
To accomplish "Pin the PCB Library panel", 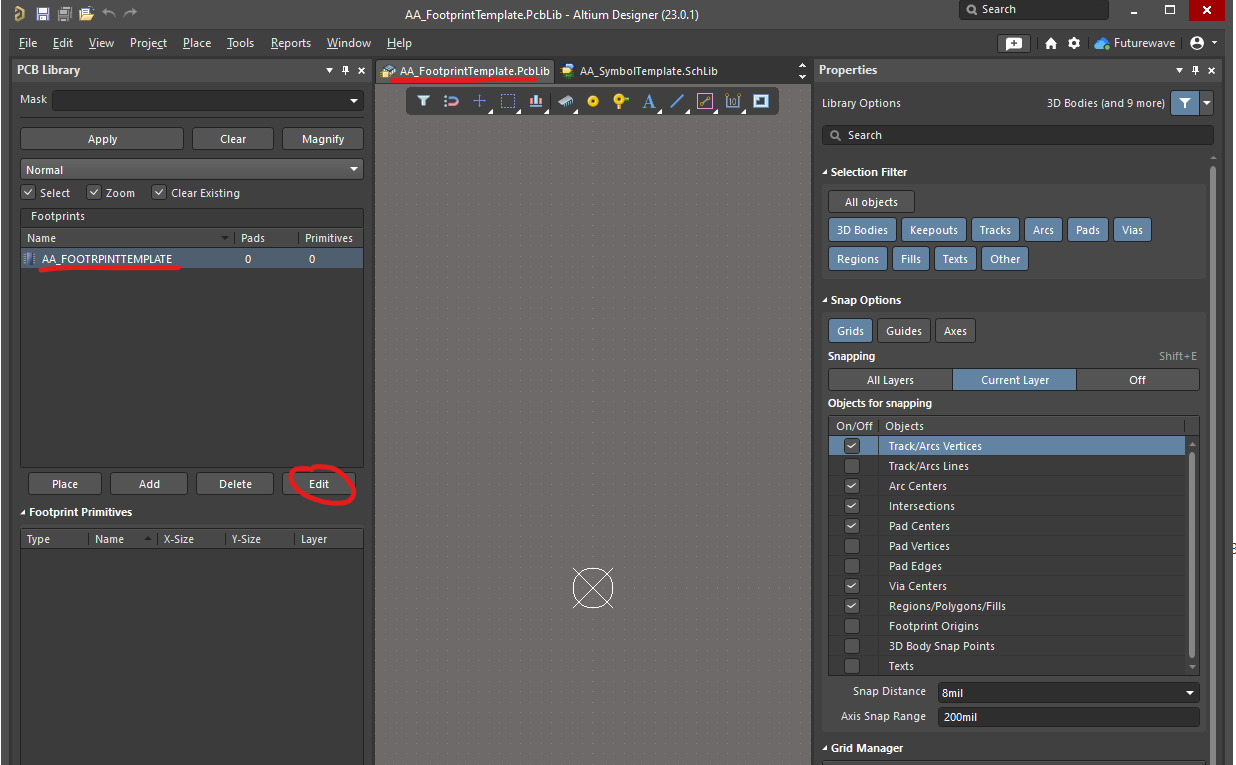I will click(346, 70).
